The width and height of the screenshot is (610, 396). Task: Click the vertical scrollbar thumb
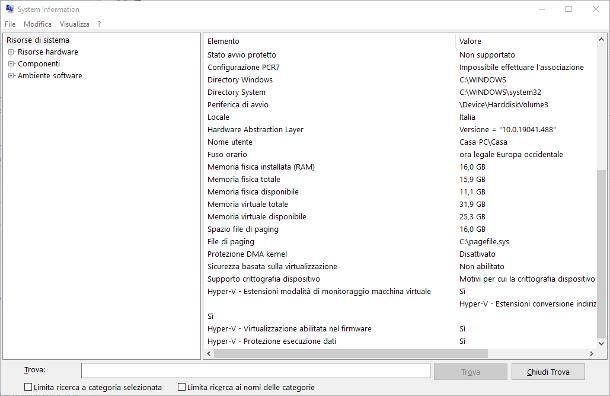601,254
